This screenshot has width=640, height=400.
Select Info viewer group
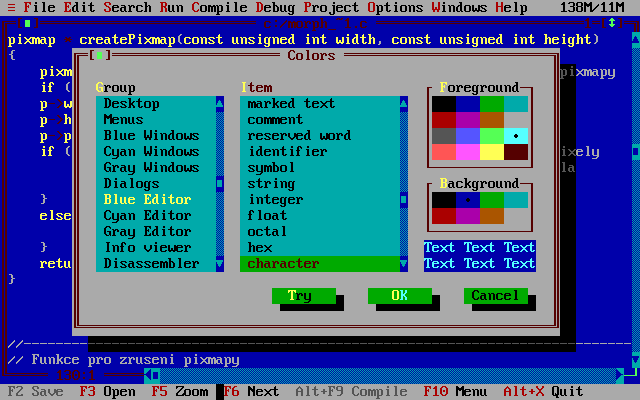tap(156, 248)
